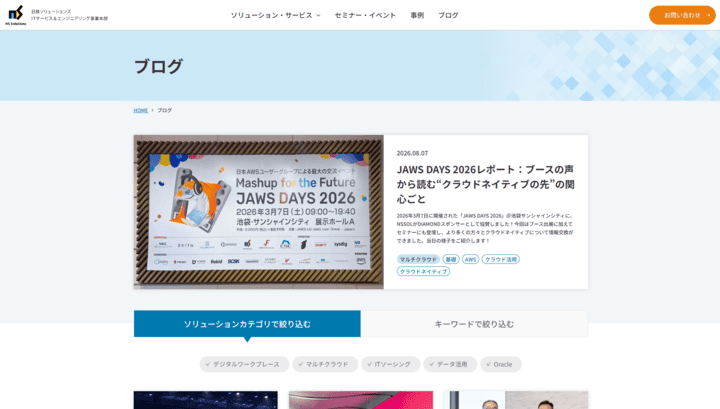Open the JAWS DAYS 2026レポート article title

485,184
